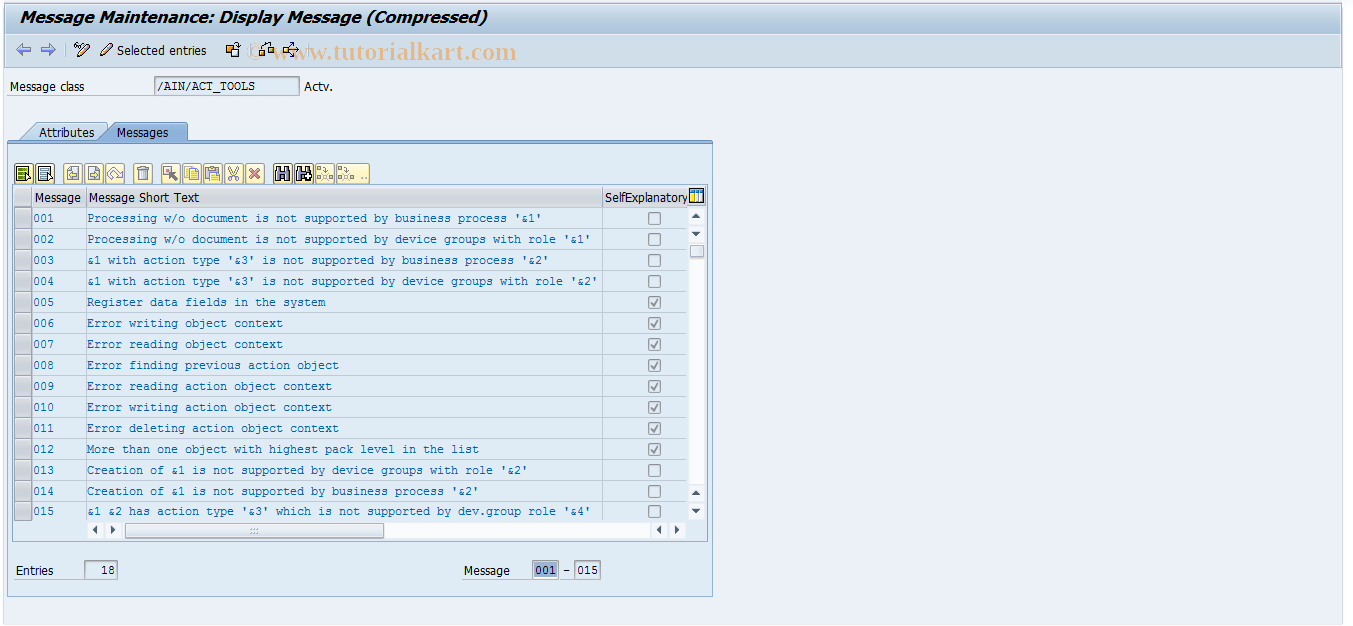The image size is (1353, 626).
Task: Click the SelfExplanatory column header
Action: point(645,197)
